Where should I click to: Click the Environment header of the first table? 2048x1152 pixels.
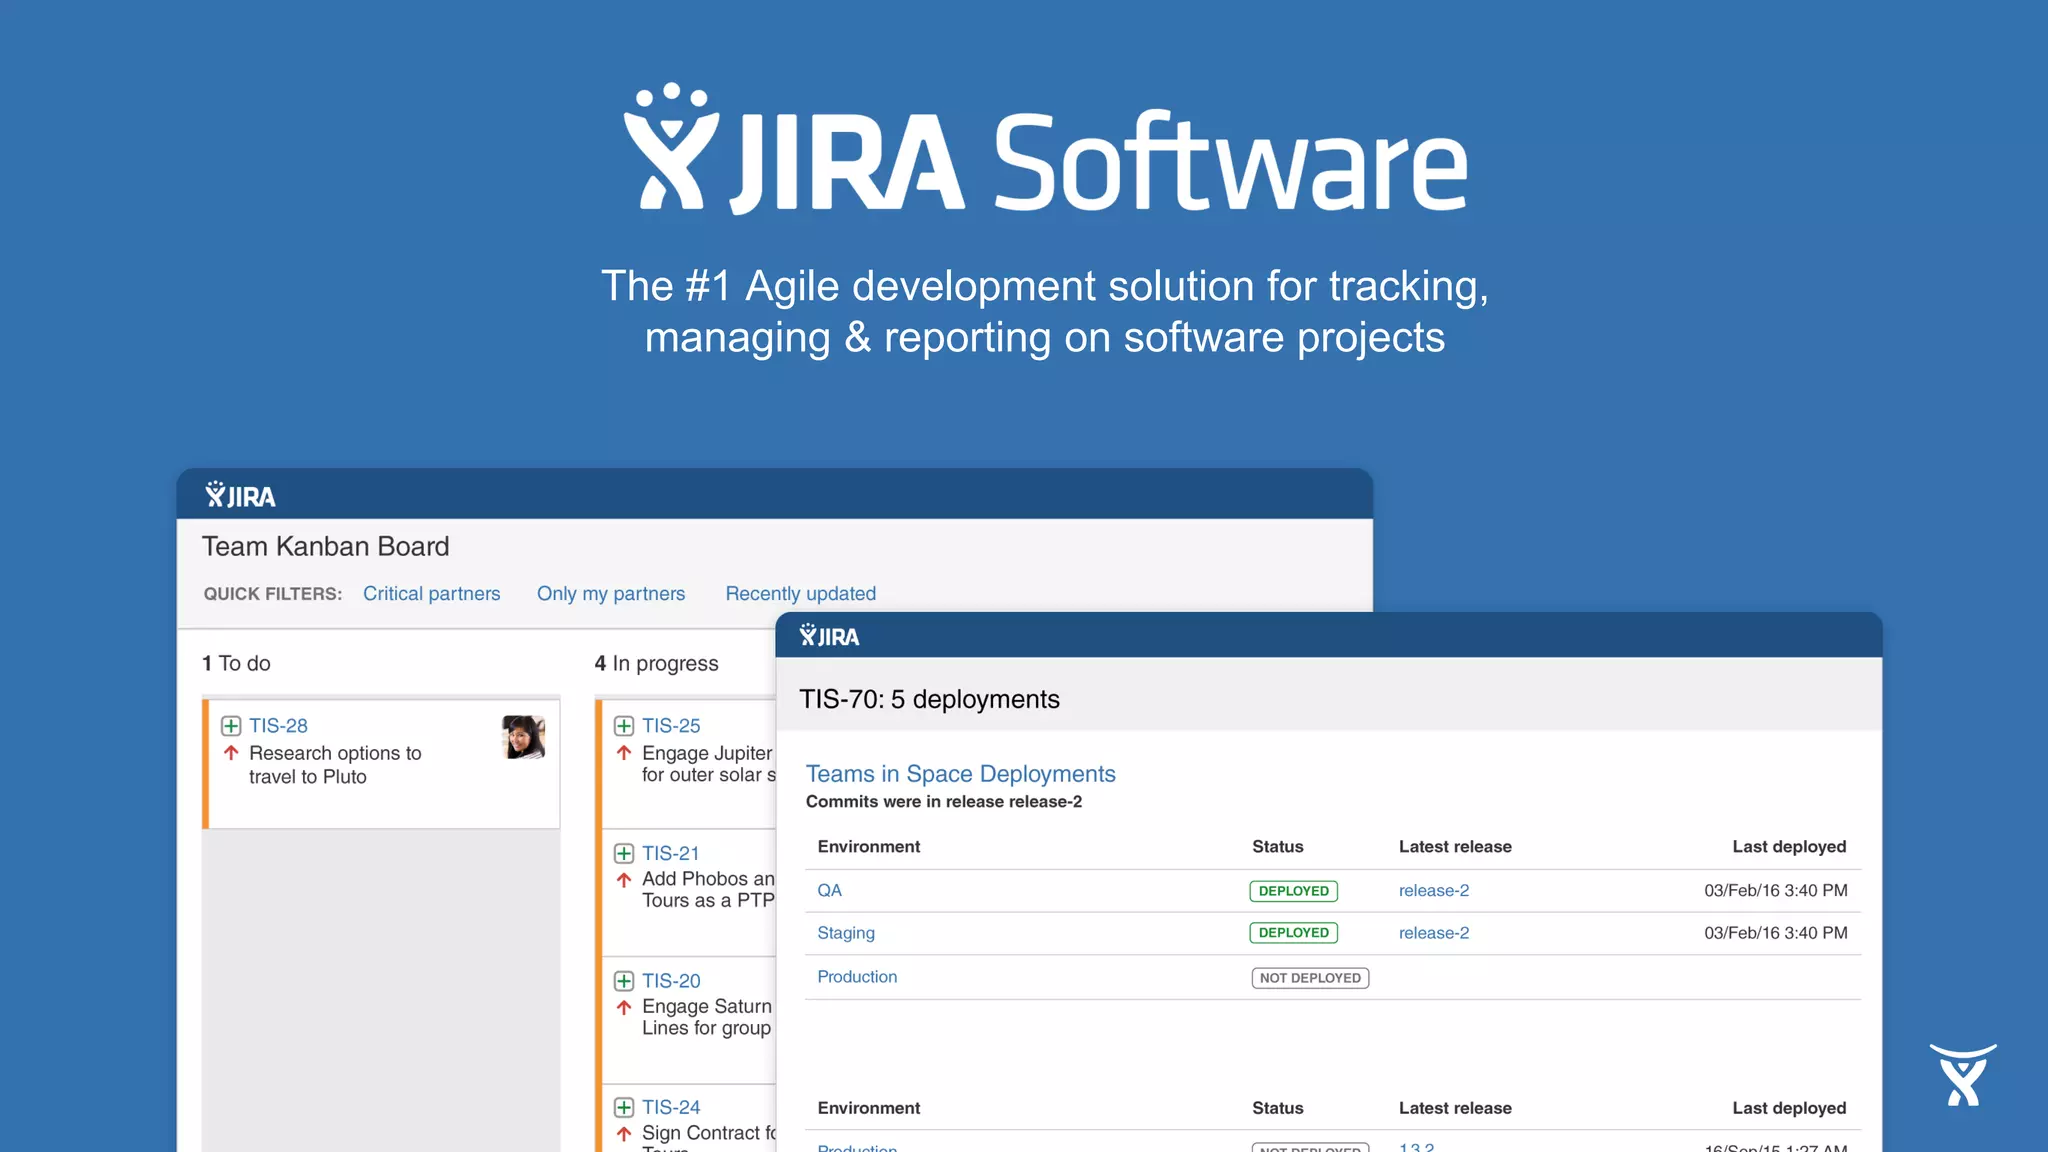869,847
